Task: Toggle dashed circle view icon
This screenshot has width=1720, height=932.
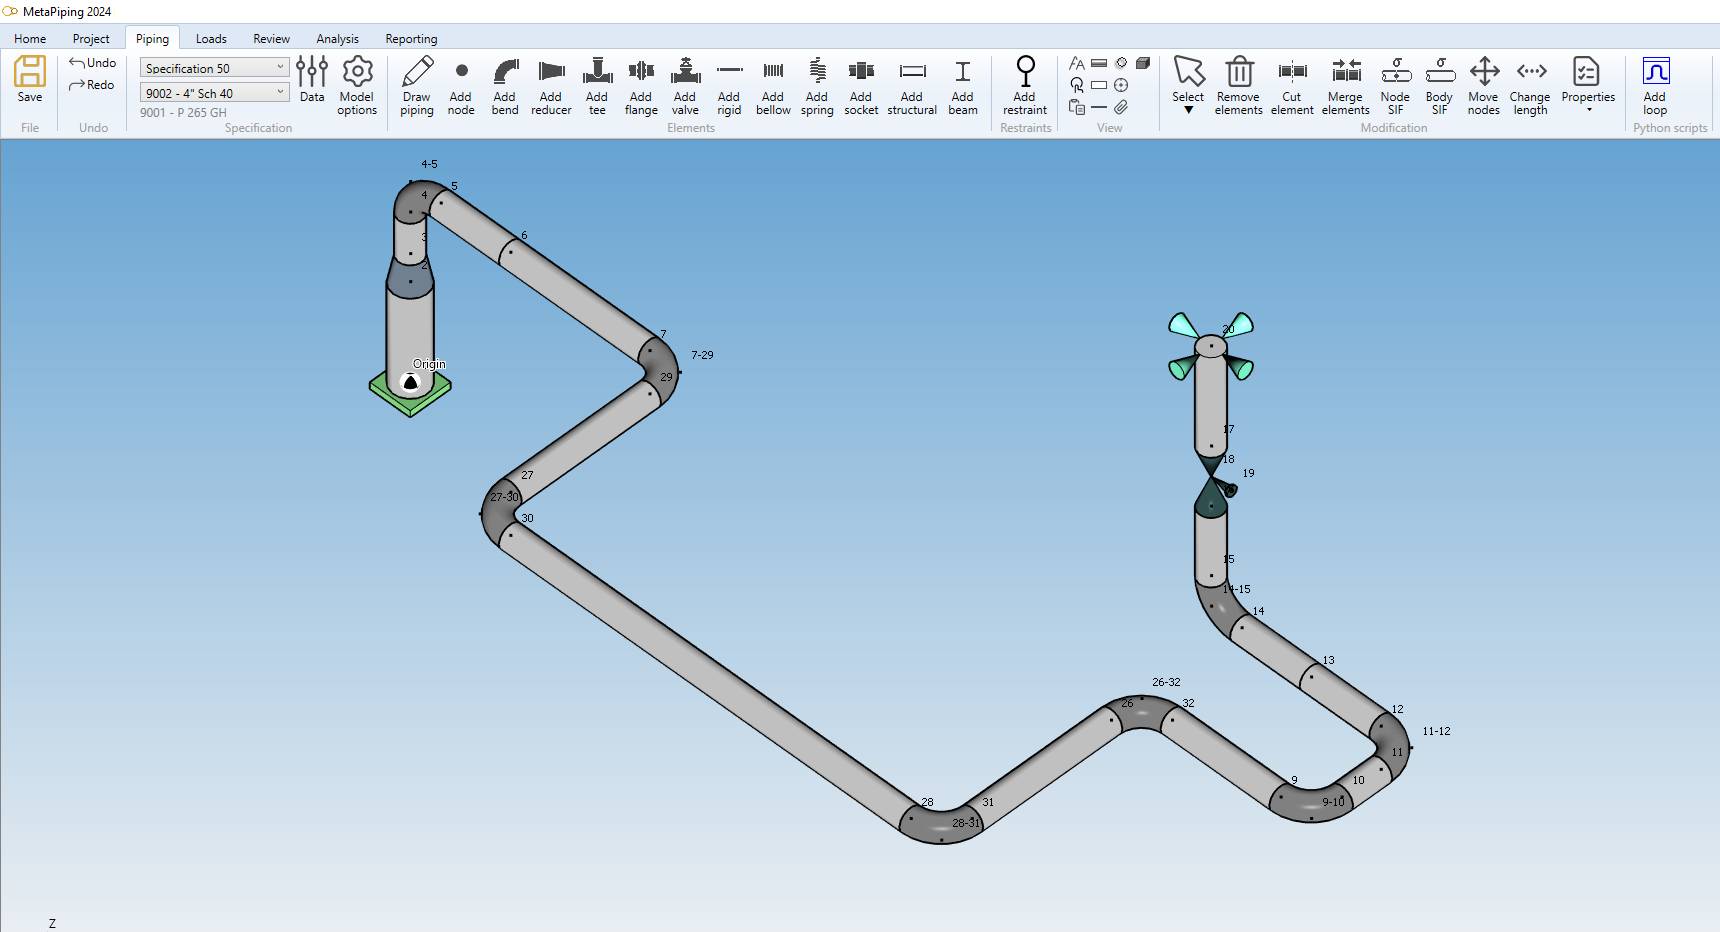Action: click(x=1121, y=63)
